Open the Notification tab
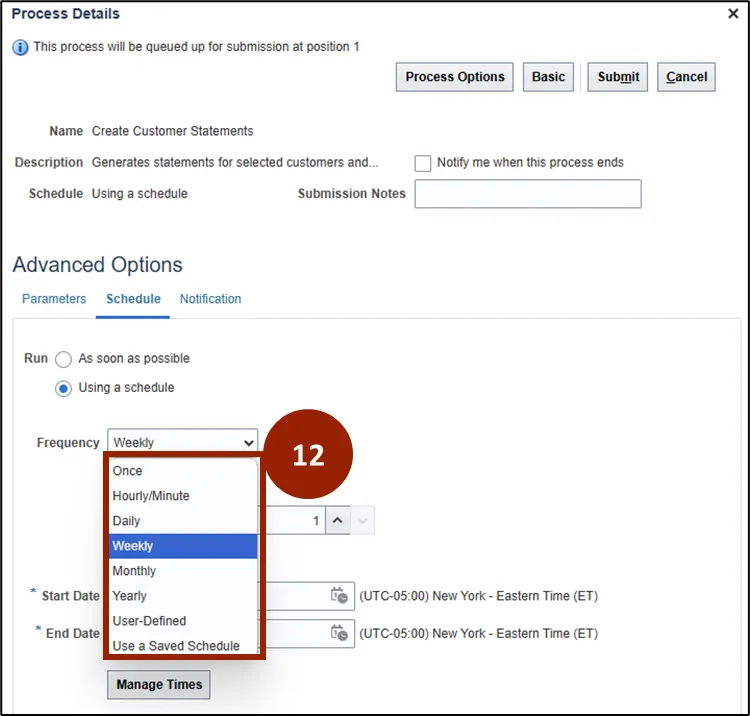 [210, 299]
